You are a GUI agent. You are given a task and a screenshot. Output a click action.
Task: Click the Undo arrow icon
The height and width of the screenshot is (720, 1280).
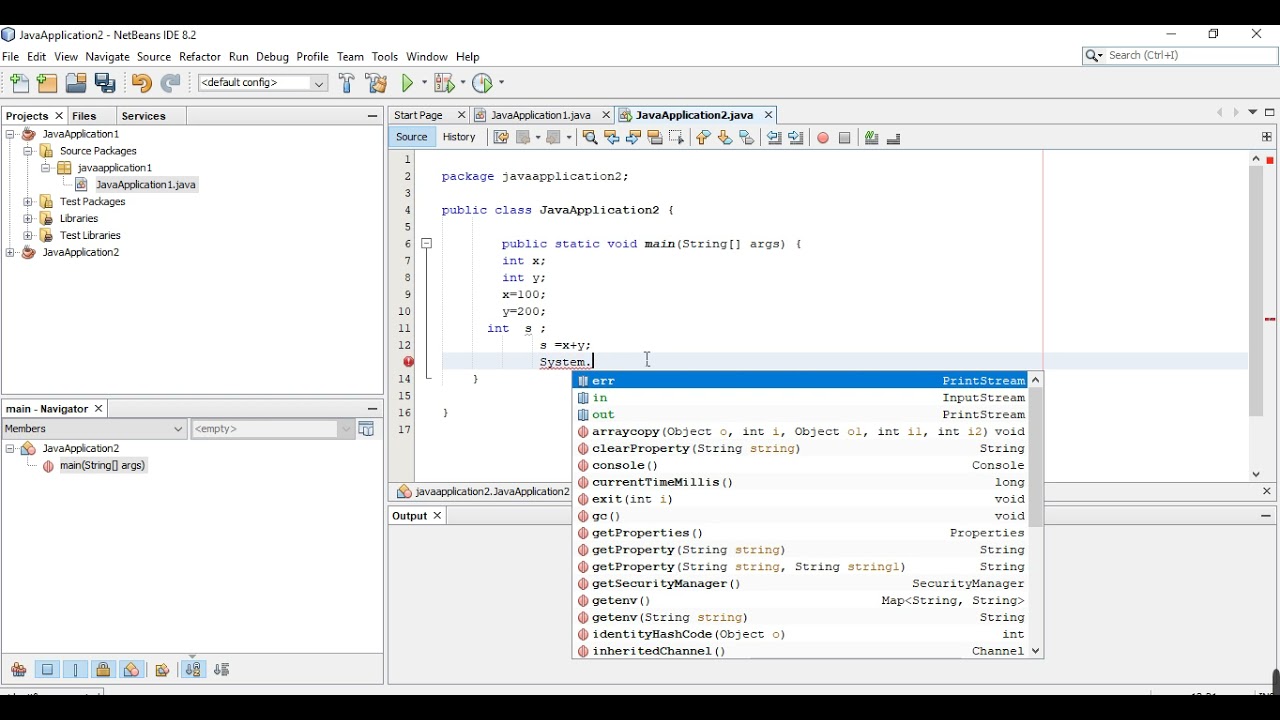141,84
